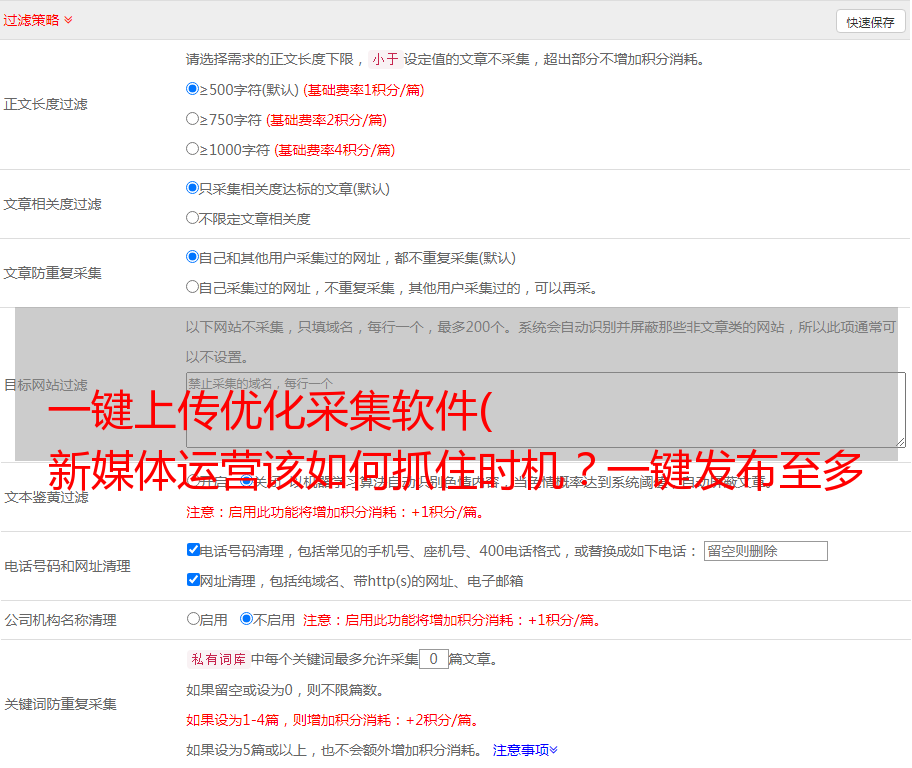Collapse the 过滤策略 section header

click(38, 20)
